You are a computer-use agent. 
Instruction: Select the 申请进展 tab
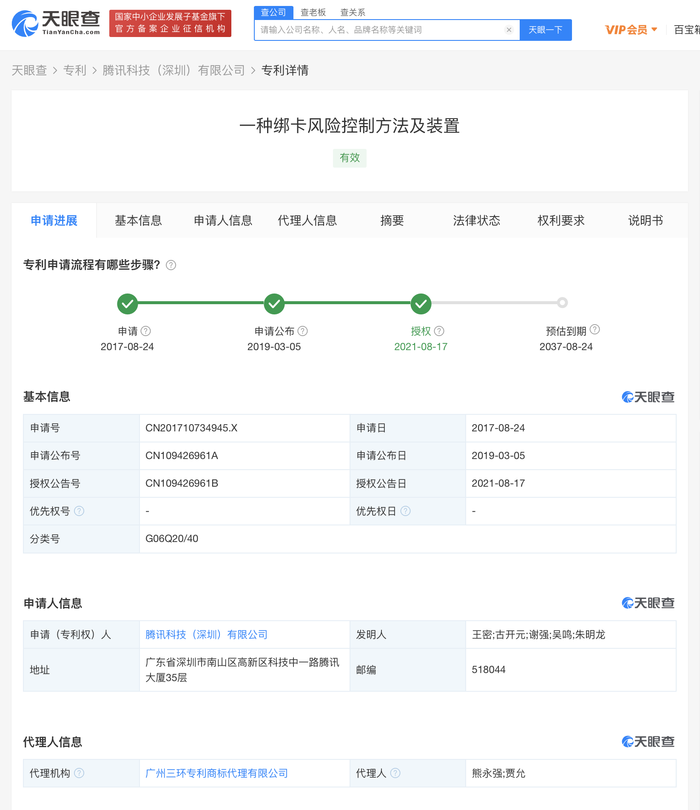pyautogui.click(x=54, y=221)
